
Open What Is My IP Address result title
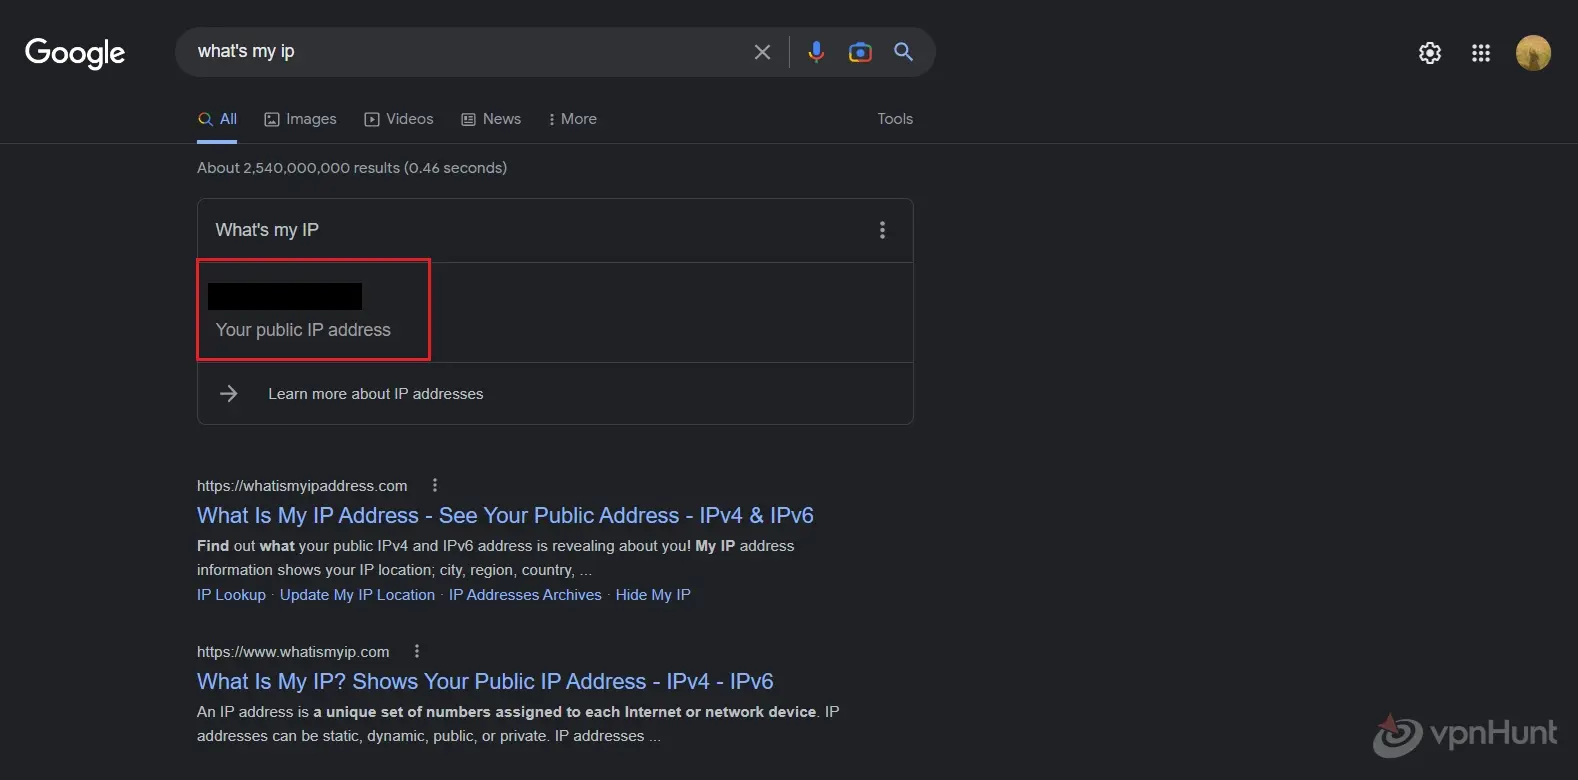[x=505, y=515]
